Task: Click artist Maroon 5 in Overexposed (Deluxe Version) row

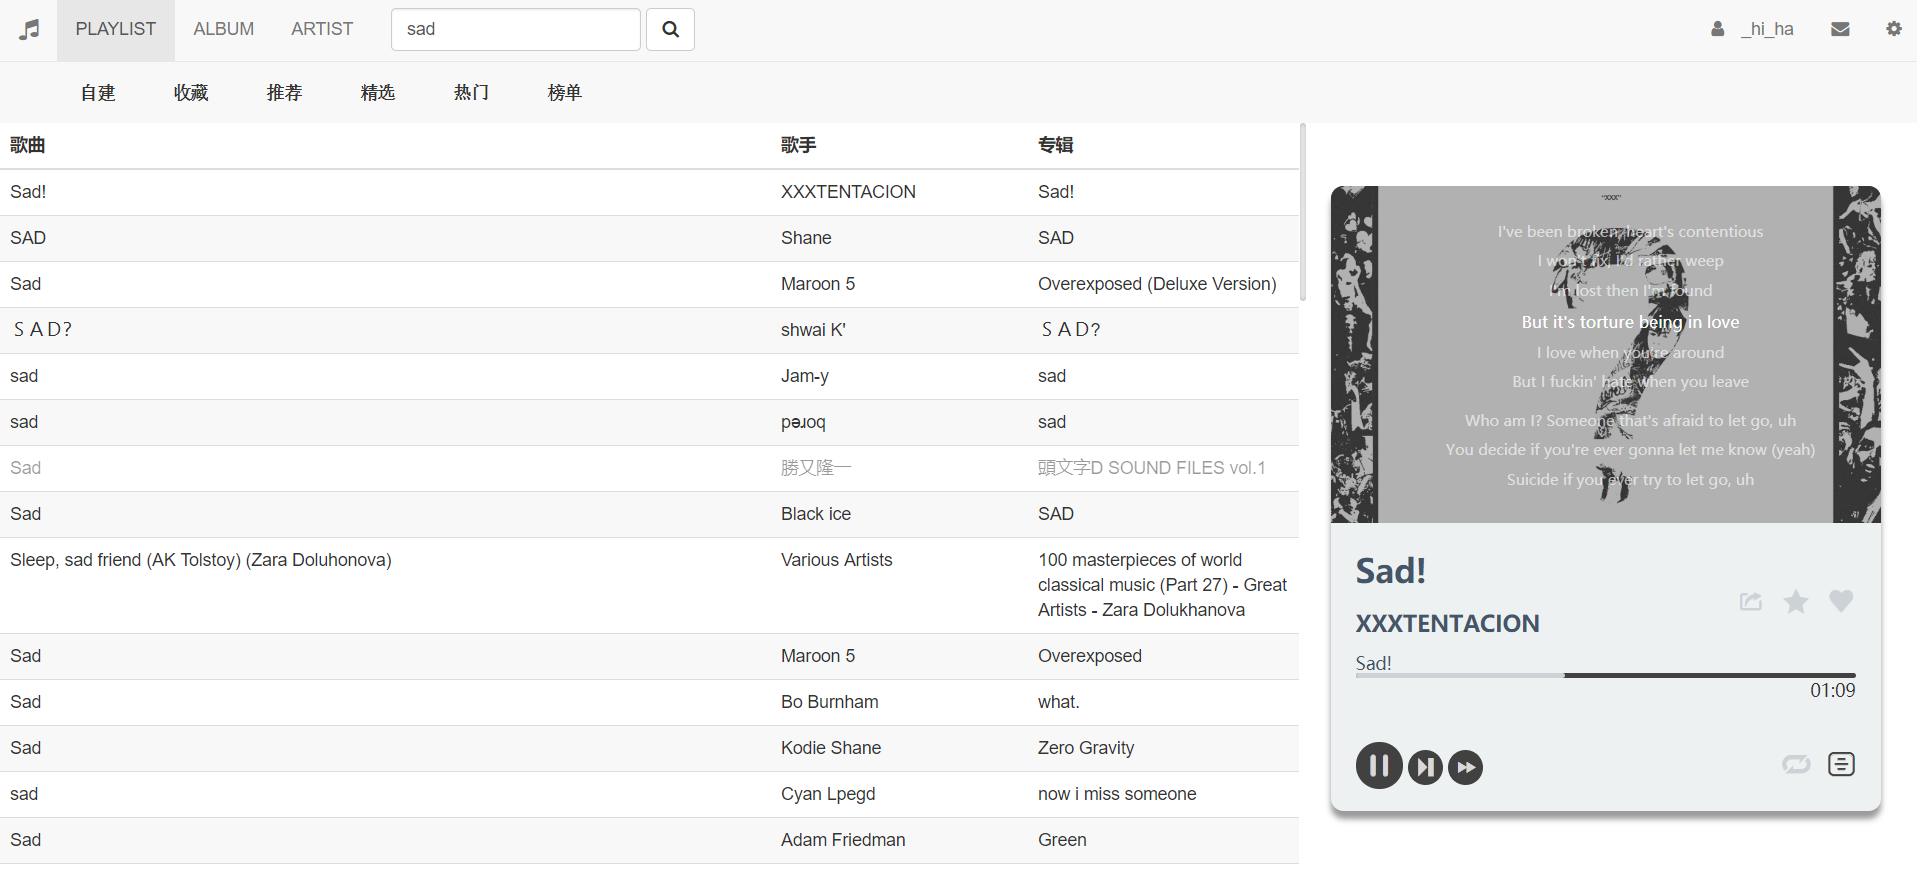Action: 817,284
